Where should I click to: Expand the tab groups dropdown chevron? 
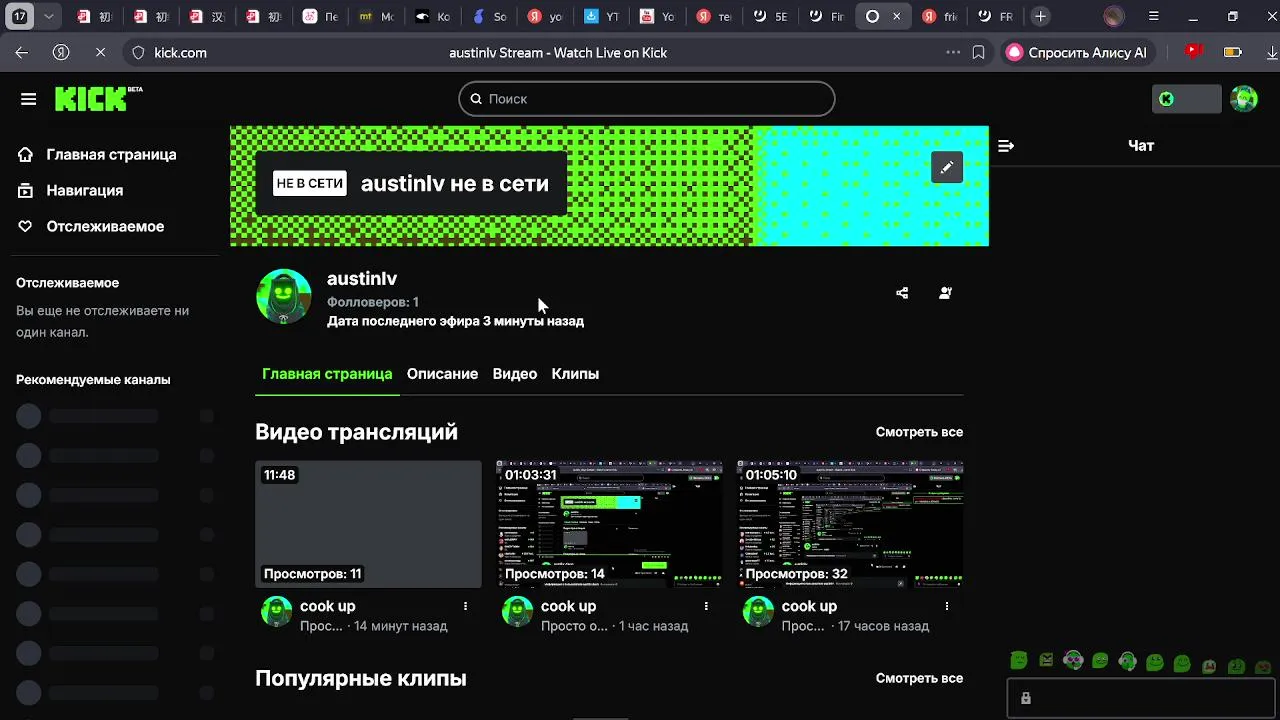48,17
